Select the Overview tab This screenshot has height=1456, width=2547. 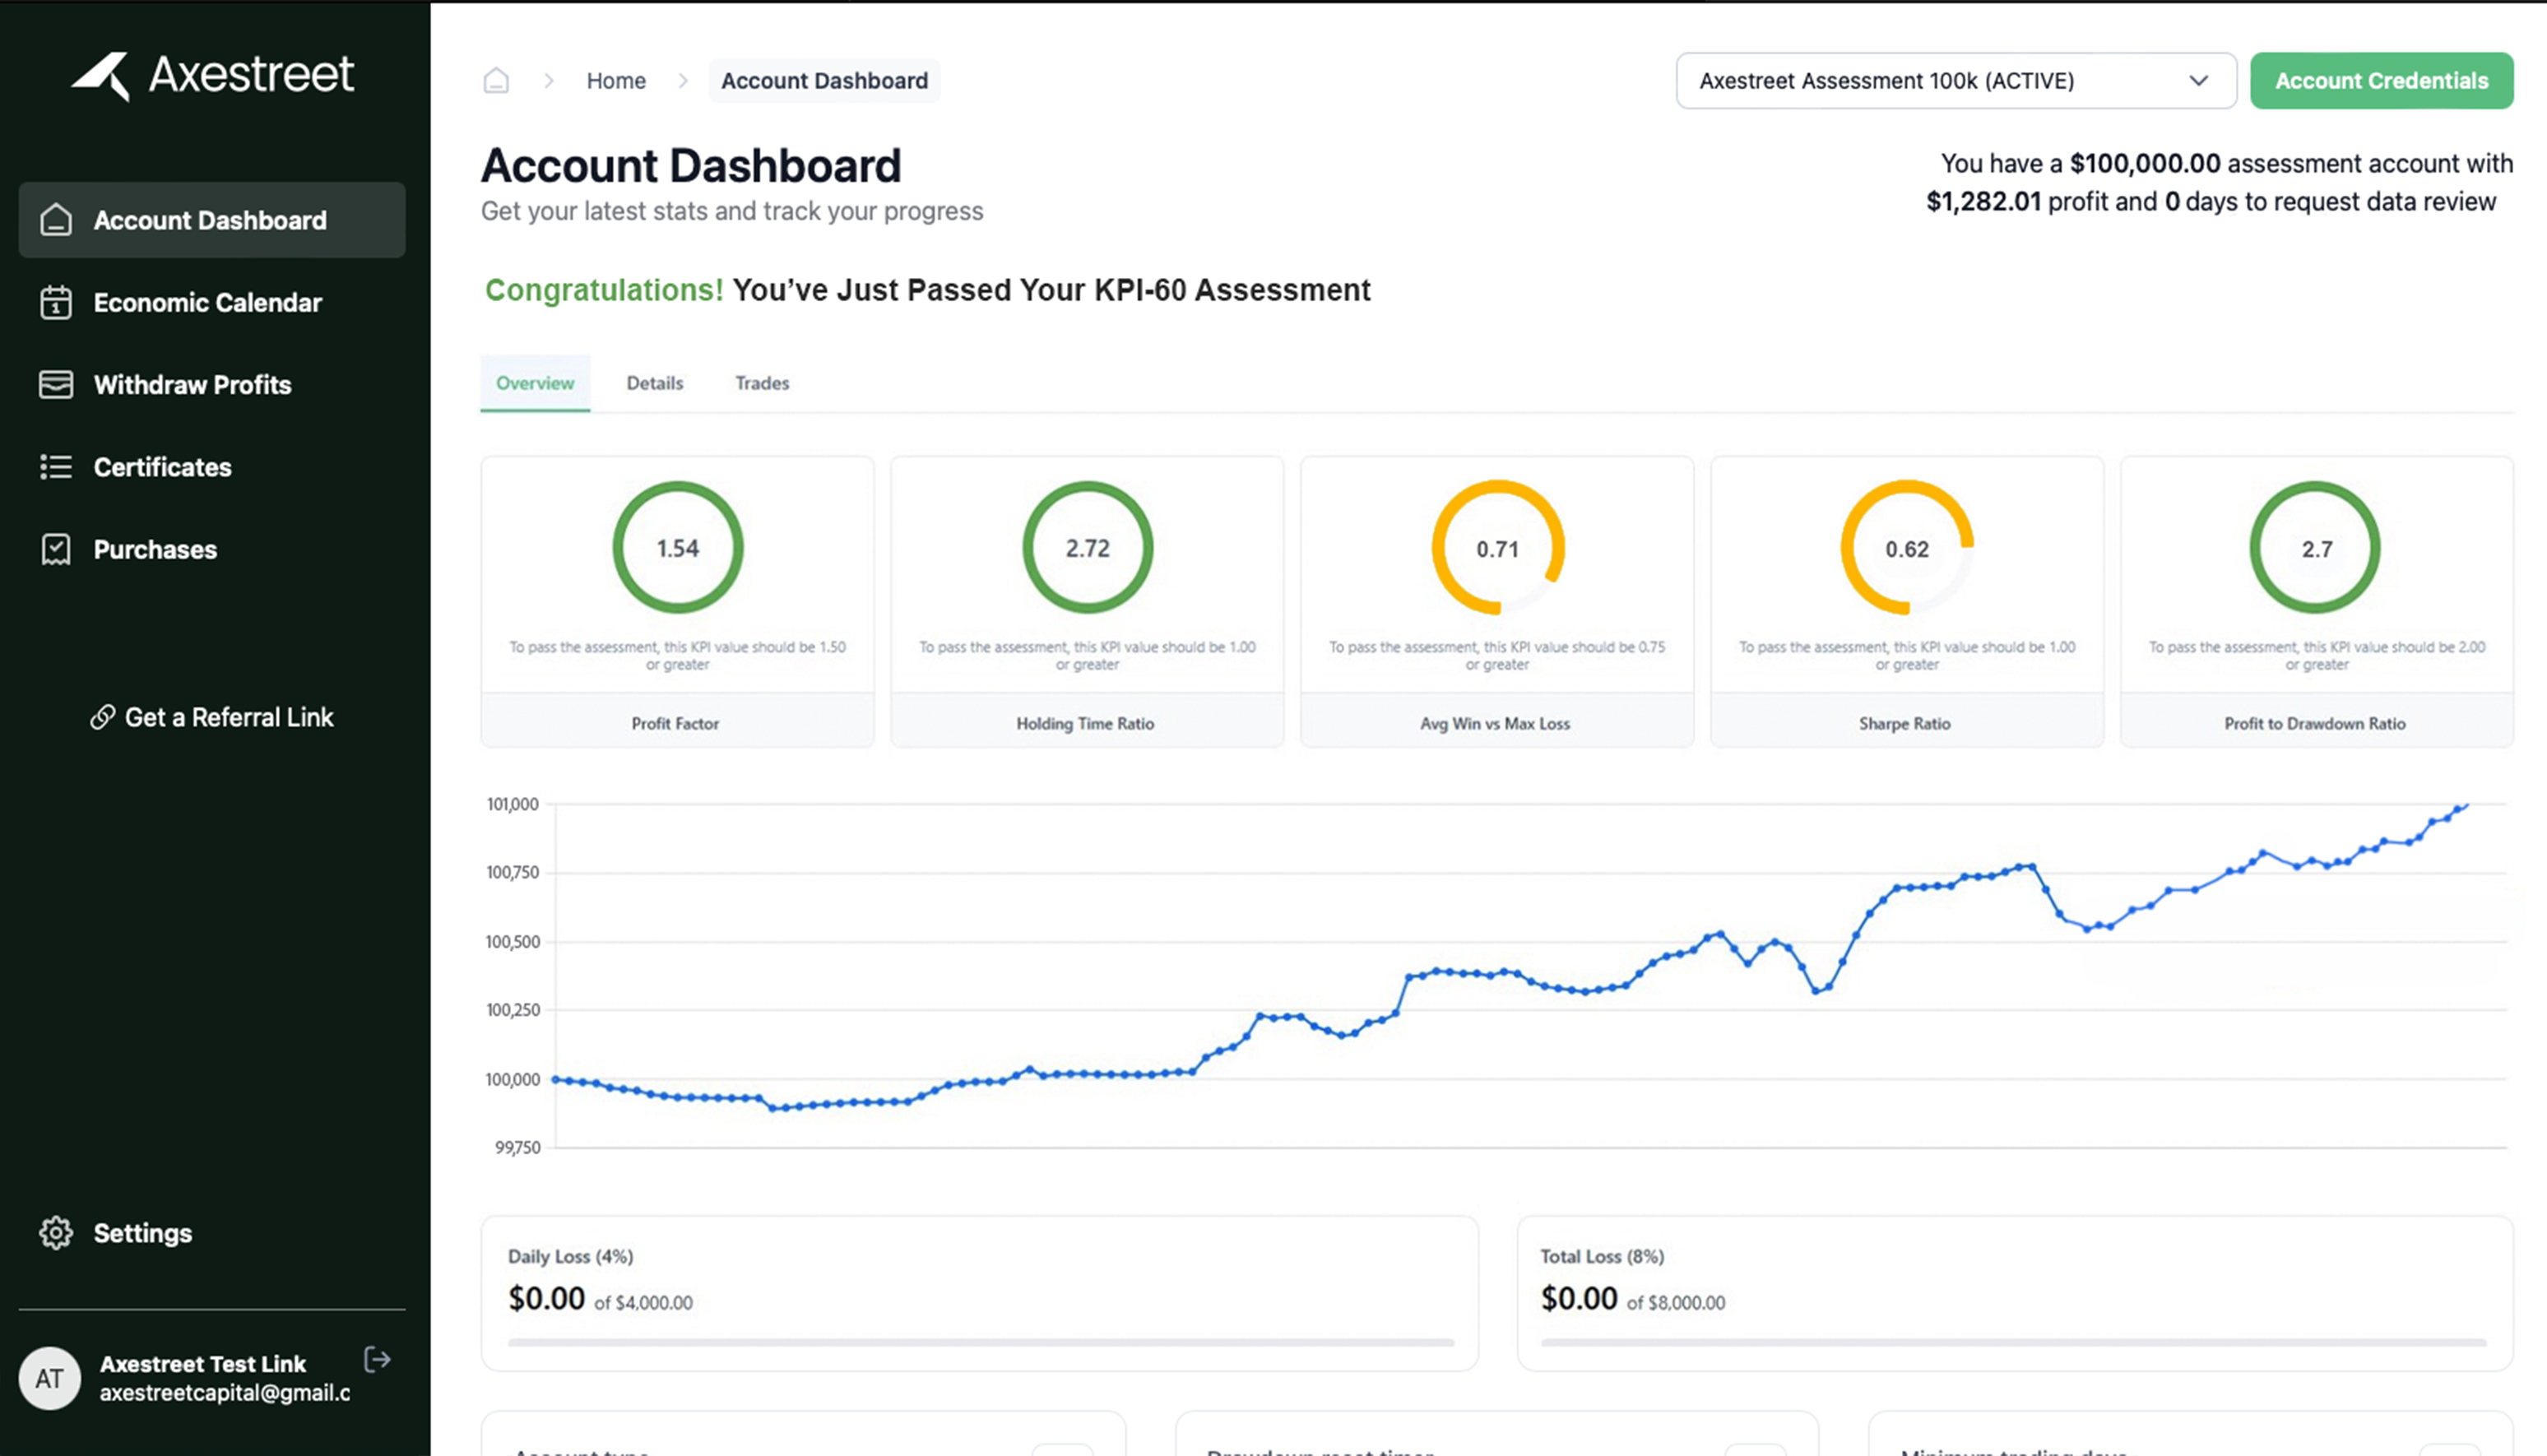[535, 383]
